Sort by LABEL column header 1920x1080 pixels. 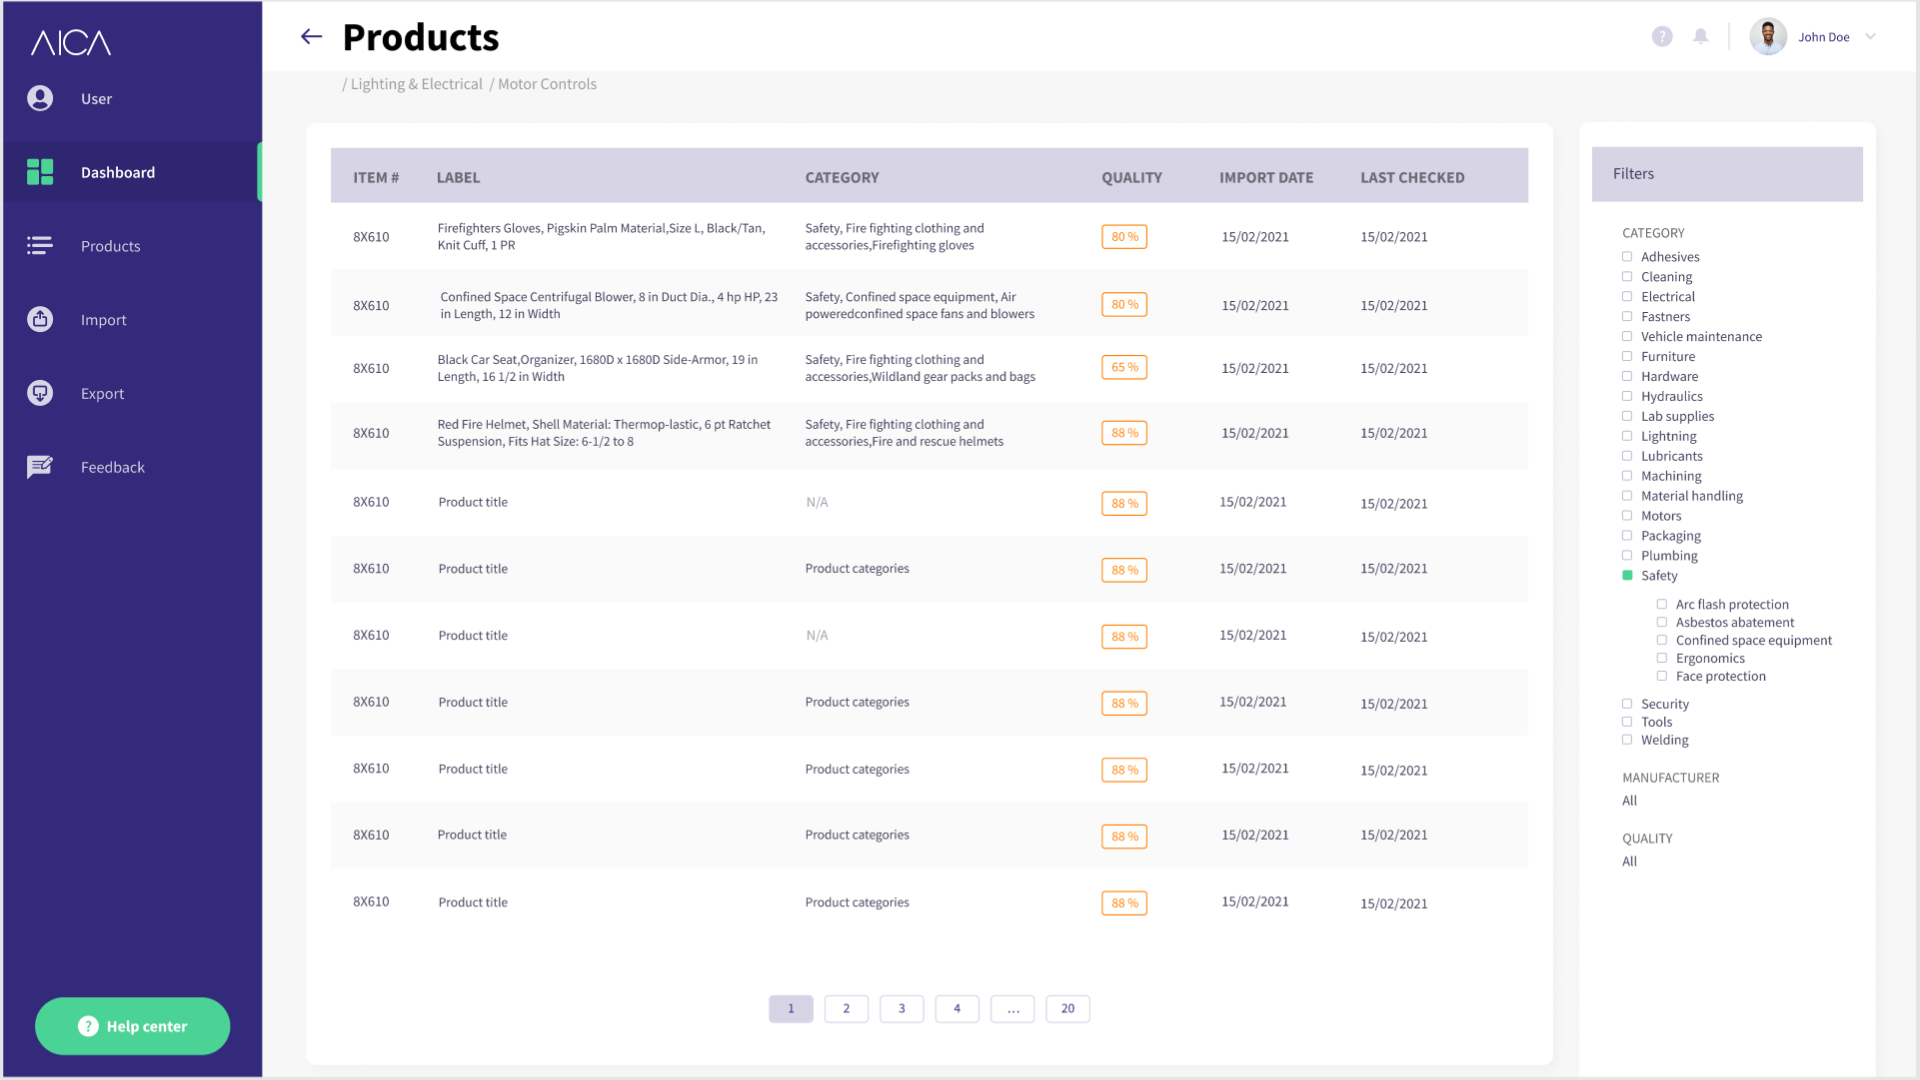tap(458, 177)
